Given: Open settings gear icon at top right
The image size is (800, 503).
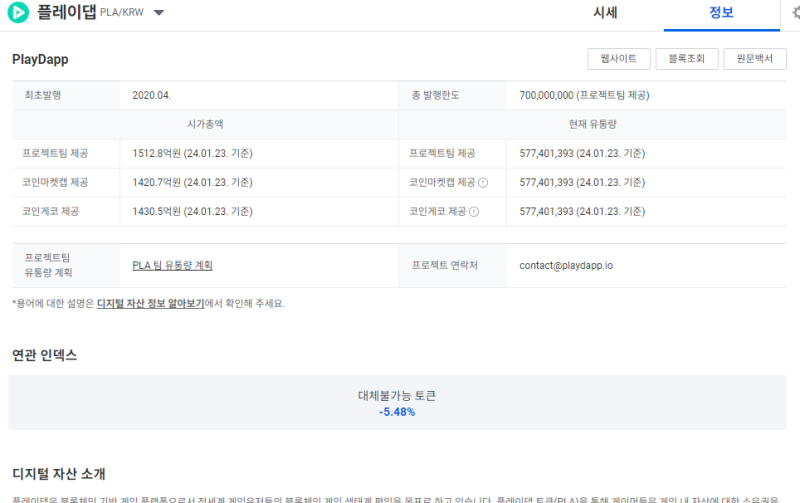Looking at the screenshot, I should point(796,13).
